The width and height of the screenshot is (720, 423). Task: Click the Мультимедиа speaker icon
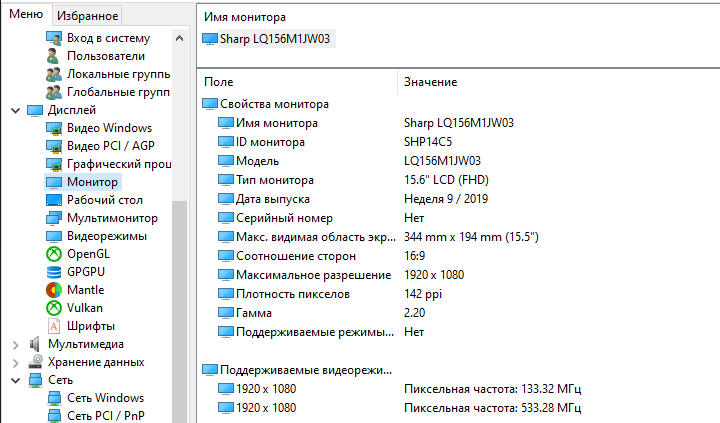[x=35, y=344]
